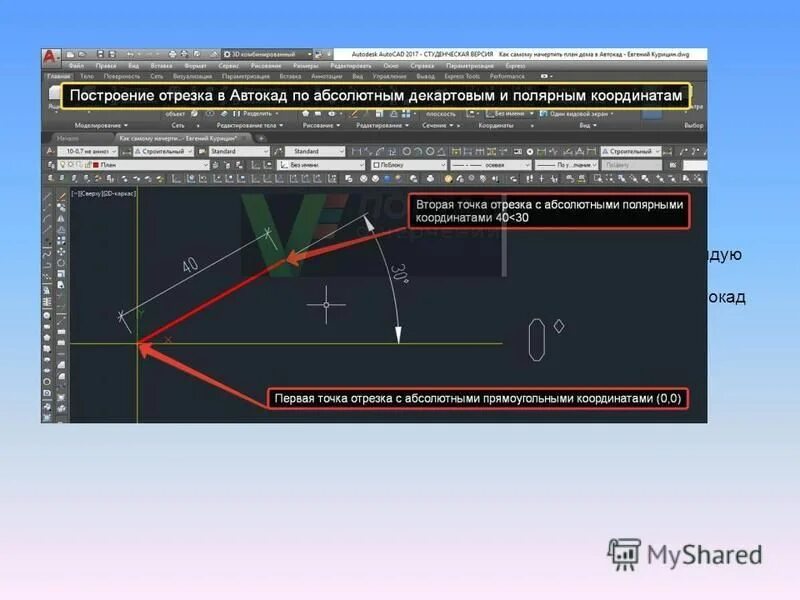Expand the Моделирование ribbon panel
The width and height of the screenshot is (800, 600).
point(101,126)
